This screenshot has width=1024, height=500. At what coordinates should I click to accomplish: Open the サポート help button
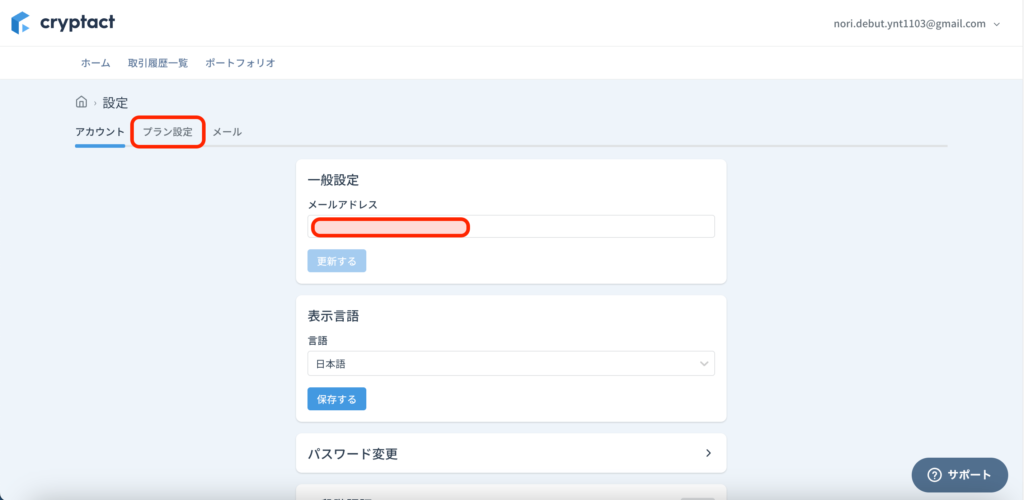pos(960,475)
